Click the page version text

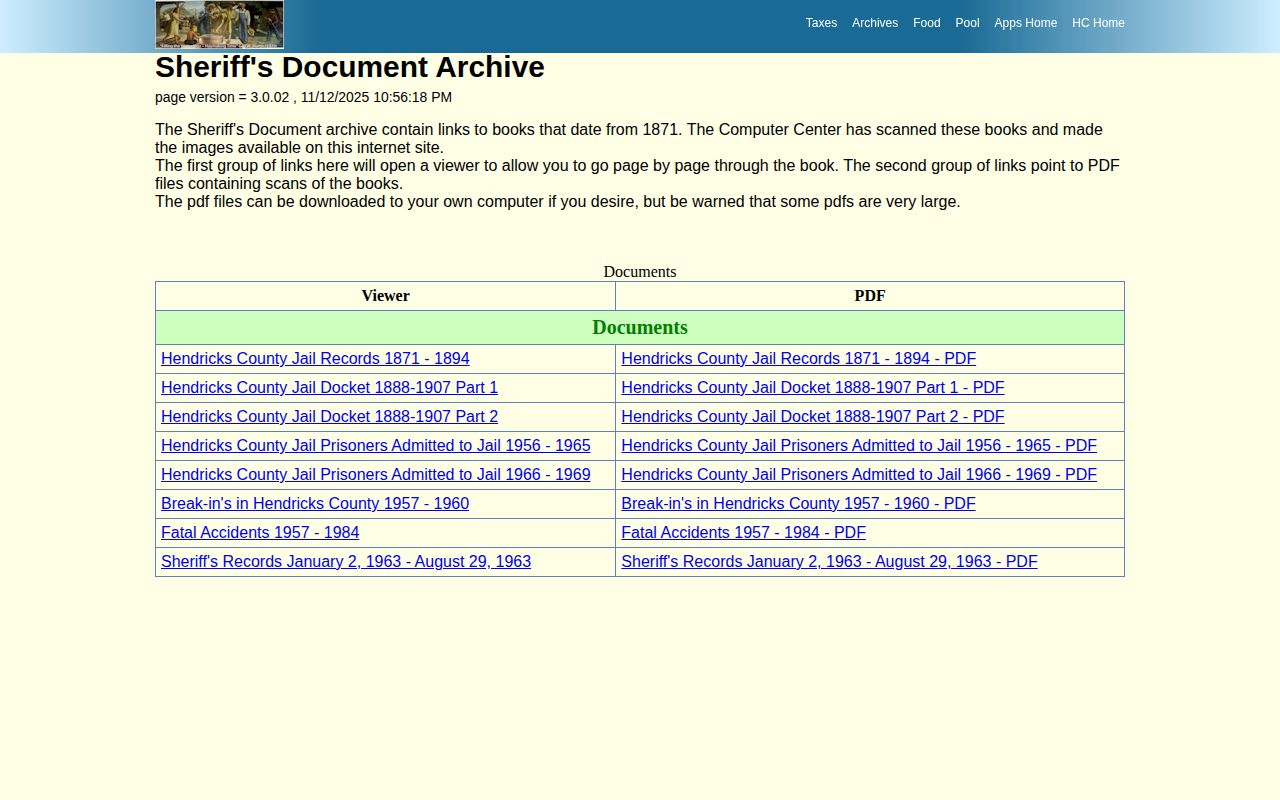303,97
